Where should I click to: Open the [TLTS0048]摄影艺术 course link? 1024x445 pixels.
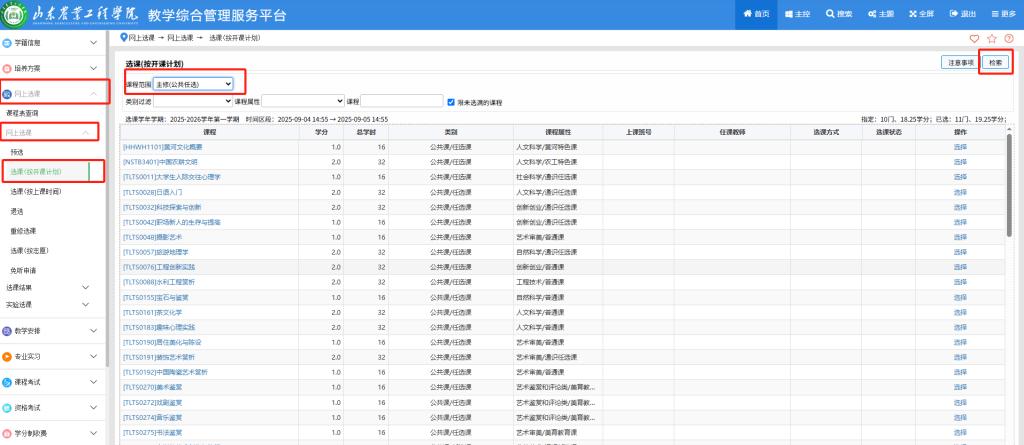click(x=152, y=237)
